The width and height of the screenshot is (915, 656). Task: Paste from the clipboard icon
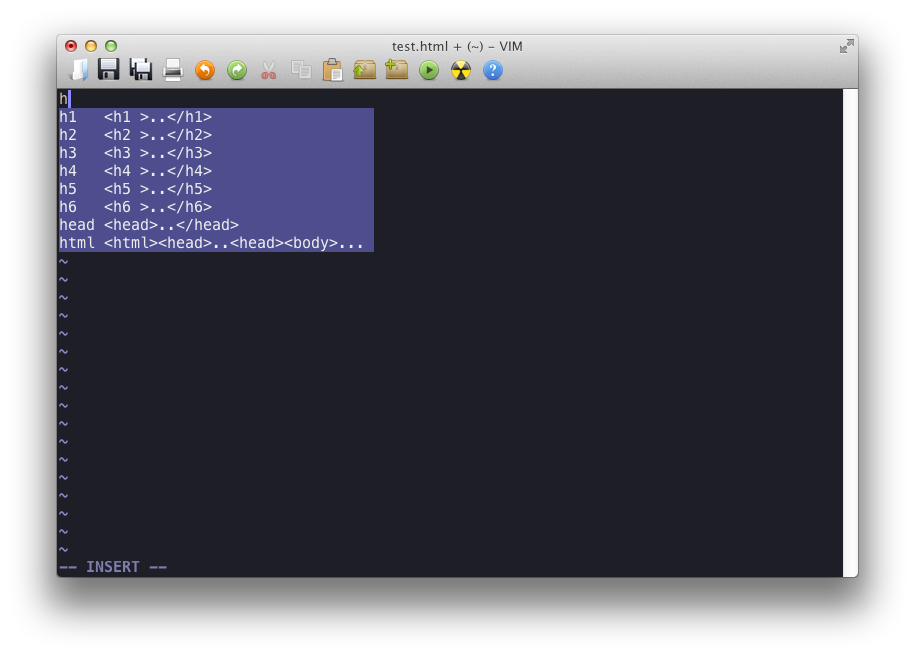point(332,70)
